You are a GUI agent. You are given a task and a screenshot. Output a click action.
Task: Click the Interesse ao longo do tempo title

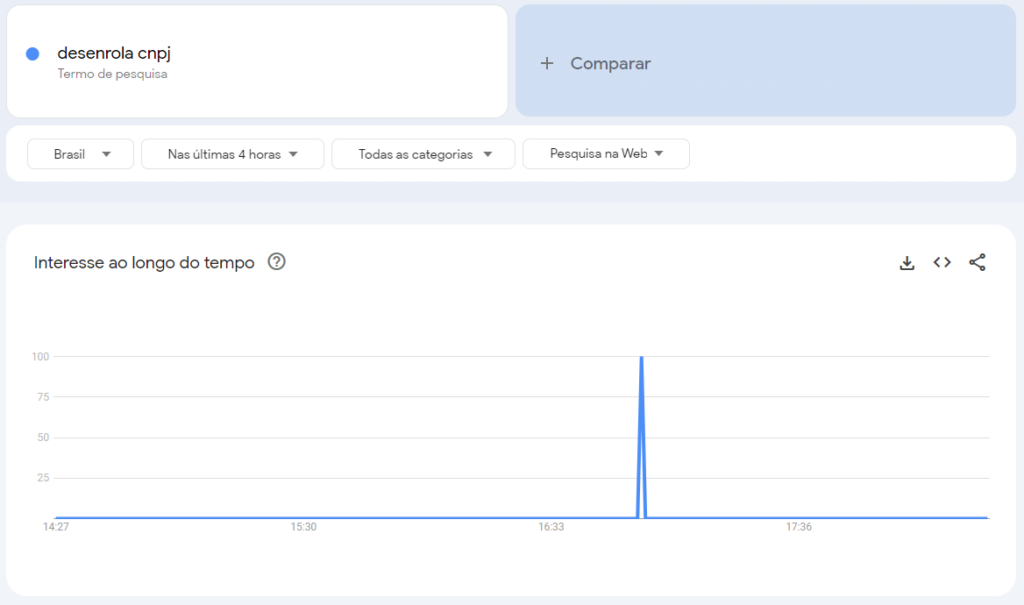(144, 263)
